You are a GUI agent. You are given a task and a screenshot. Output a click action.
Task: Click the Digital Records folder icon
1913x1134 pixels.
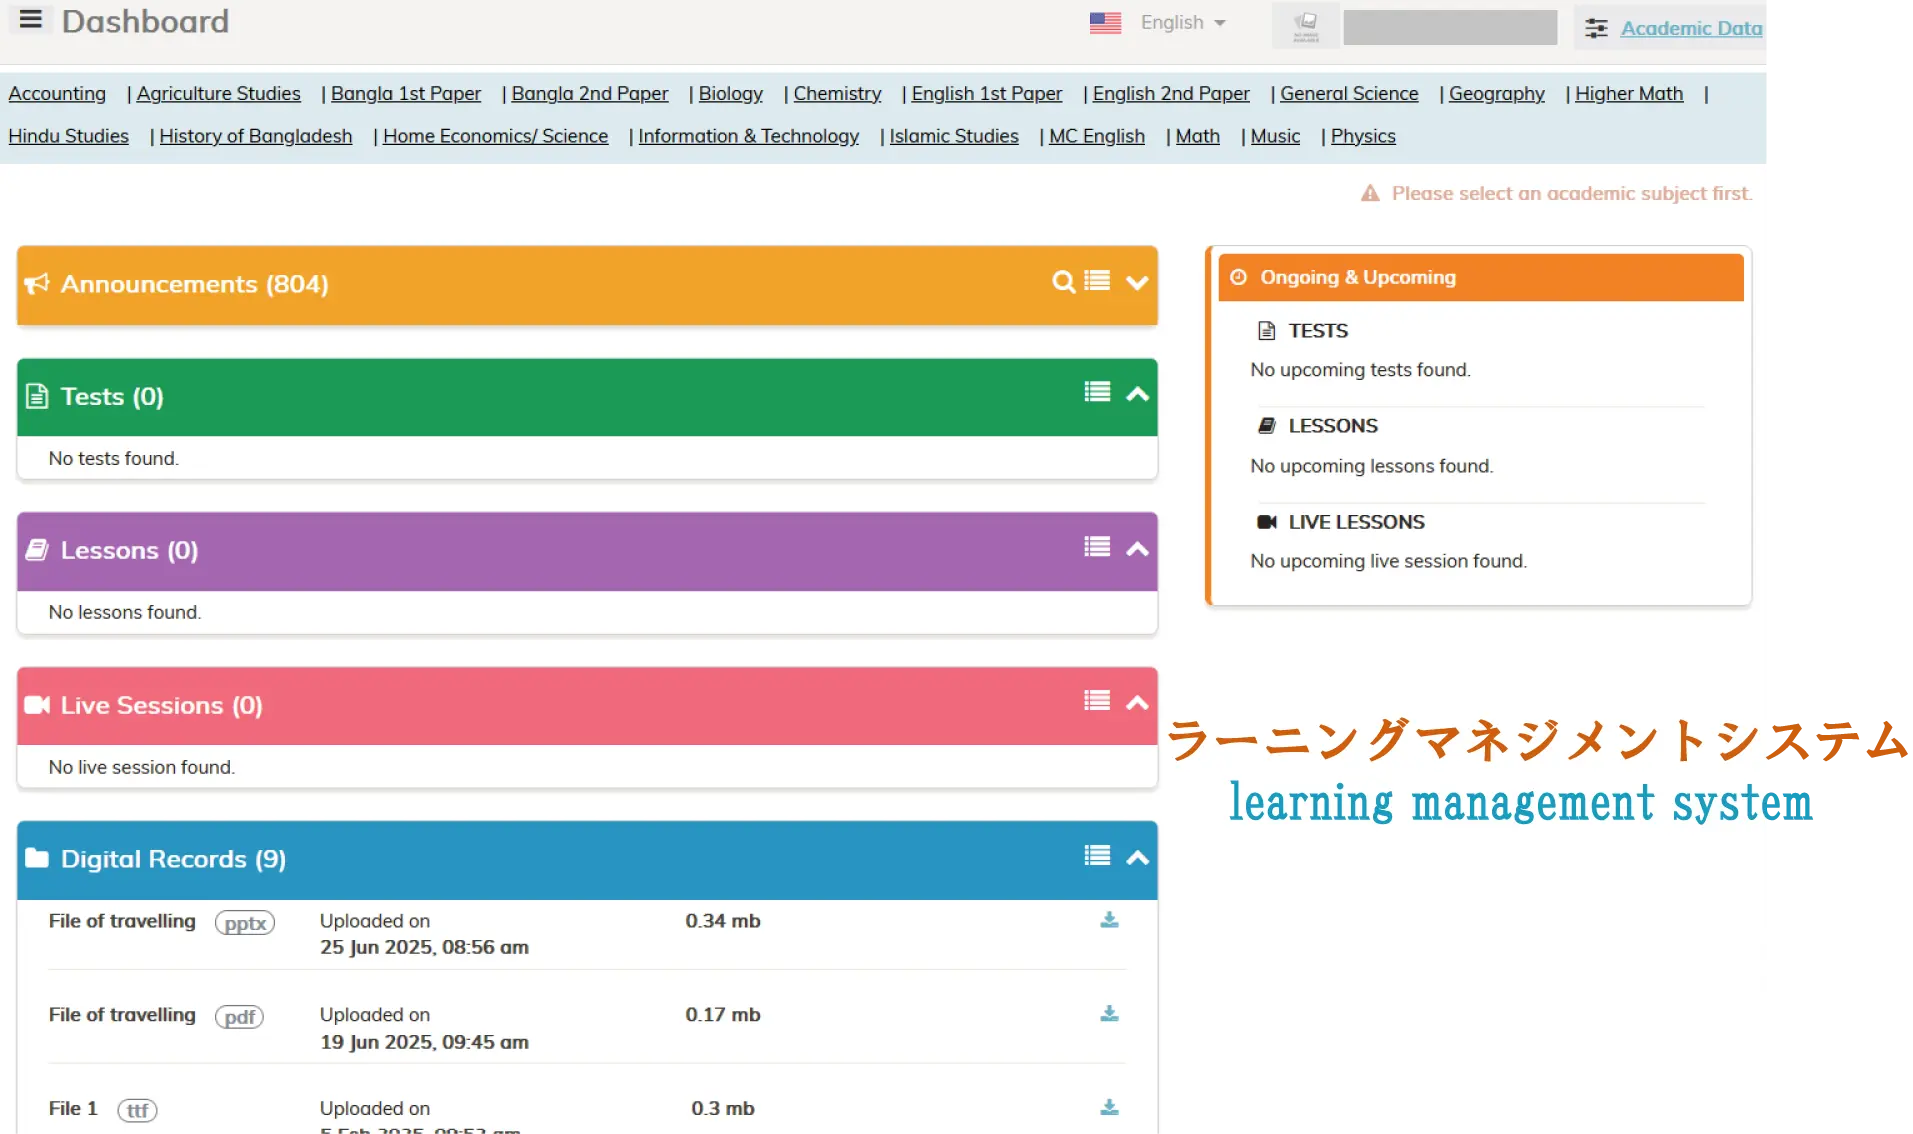[x=37, y=858]
